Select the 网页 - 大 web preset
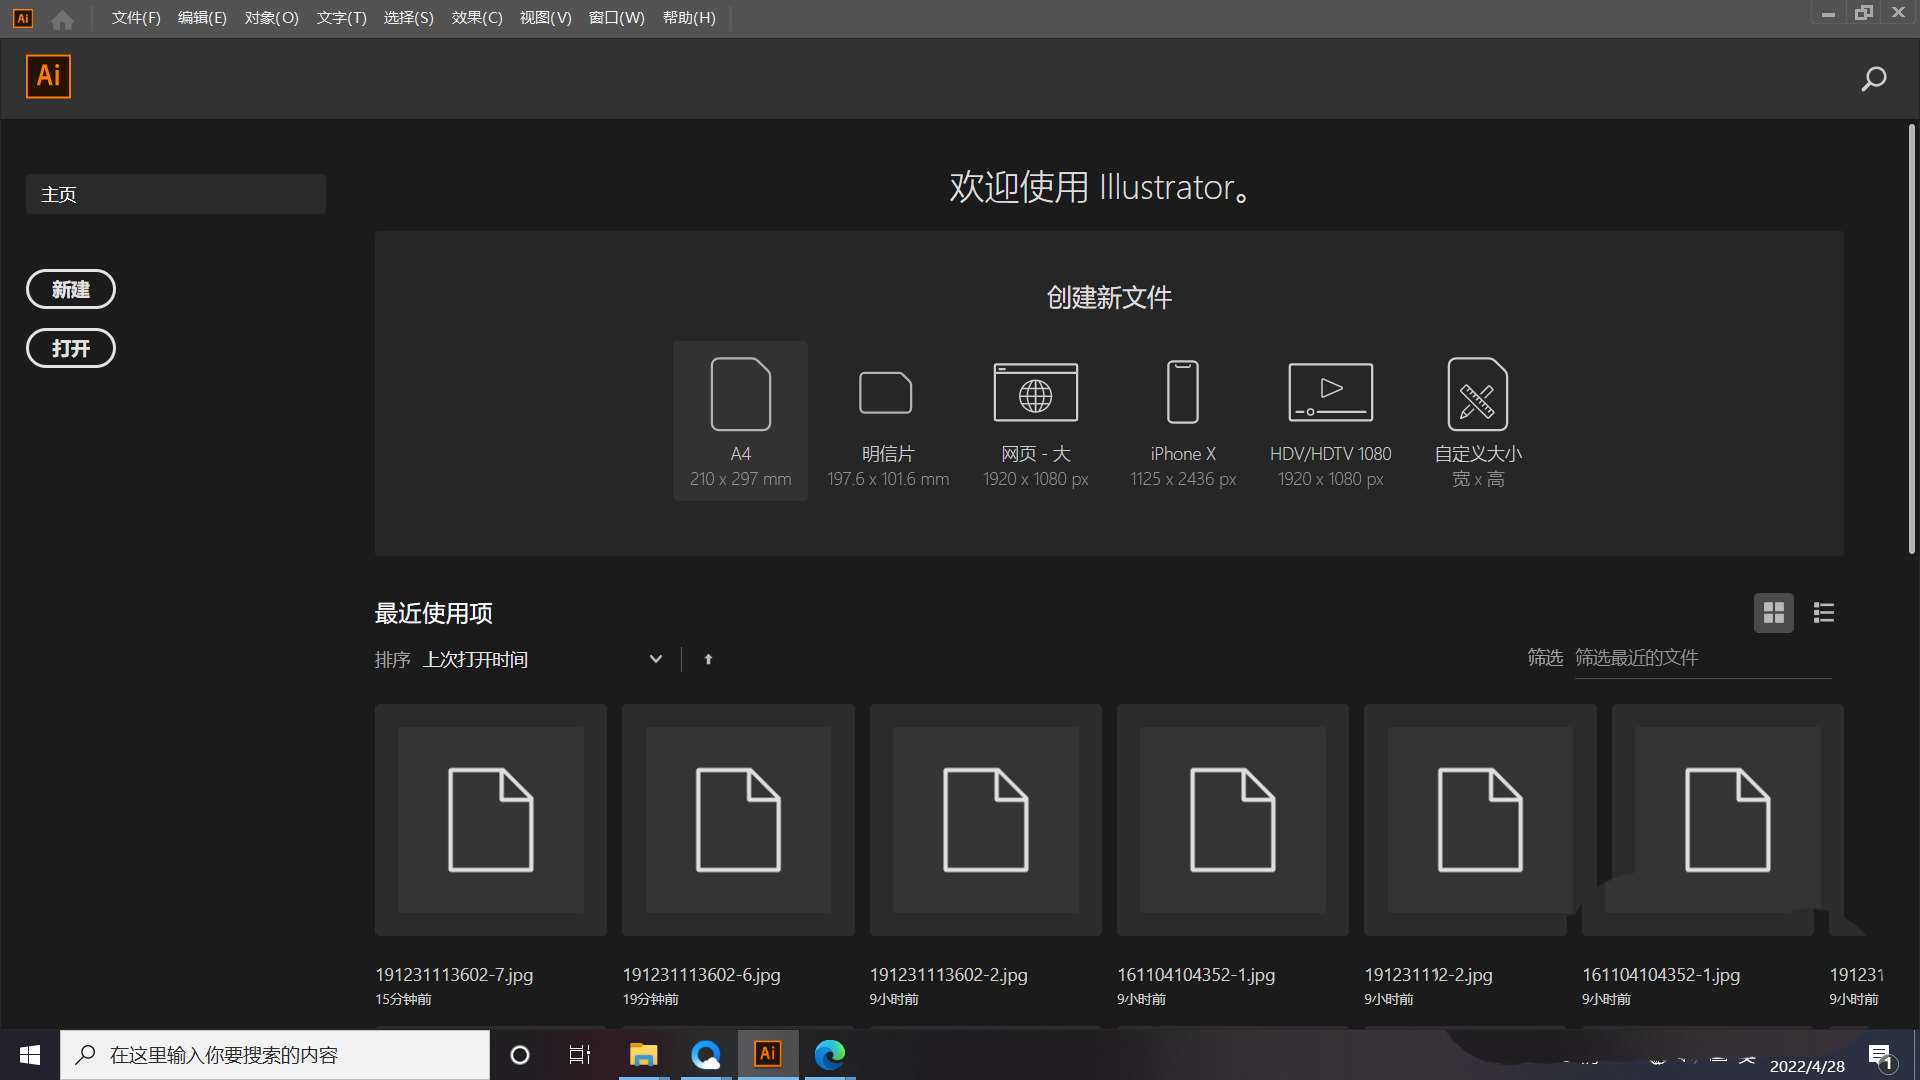This screenshot has height=1080, width=1920. [1035, 421]
